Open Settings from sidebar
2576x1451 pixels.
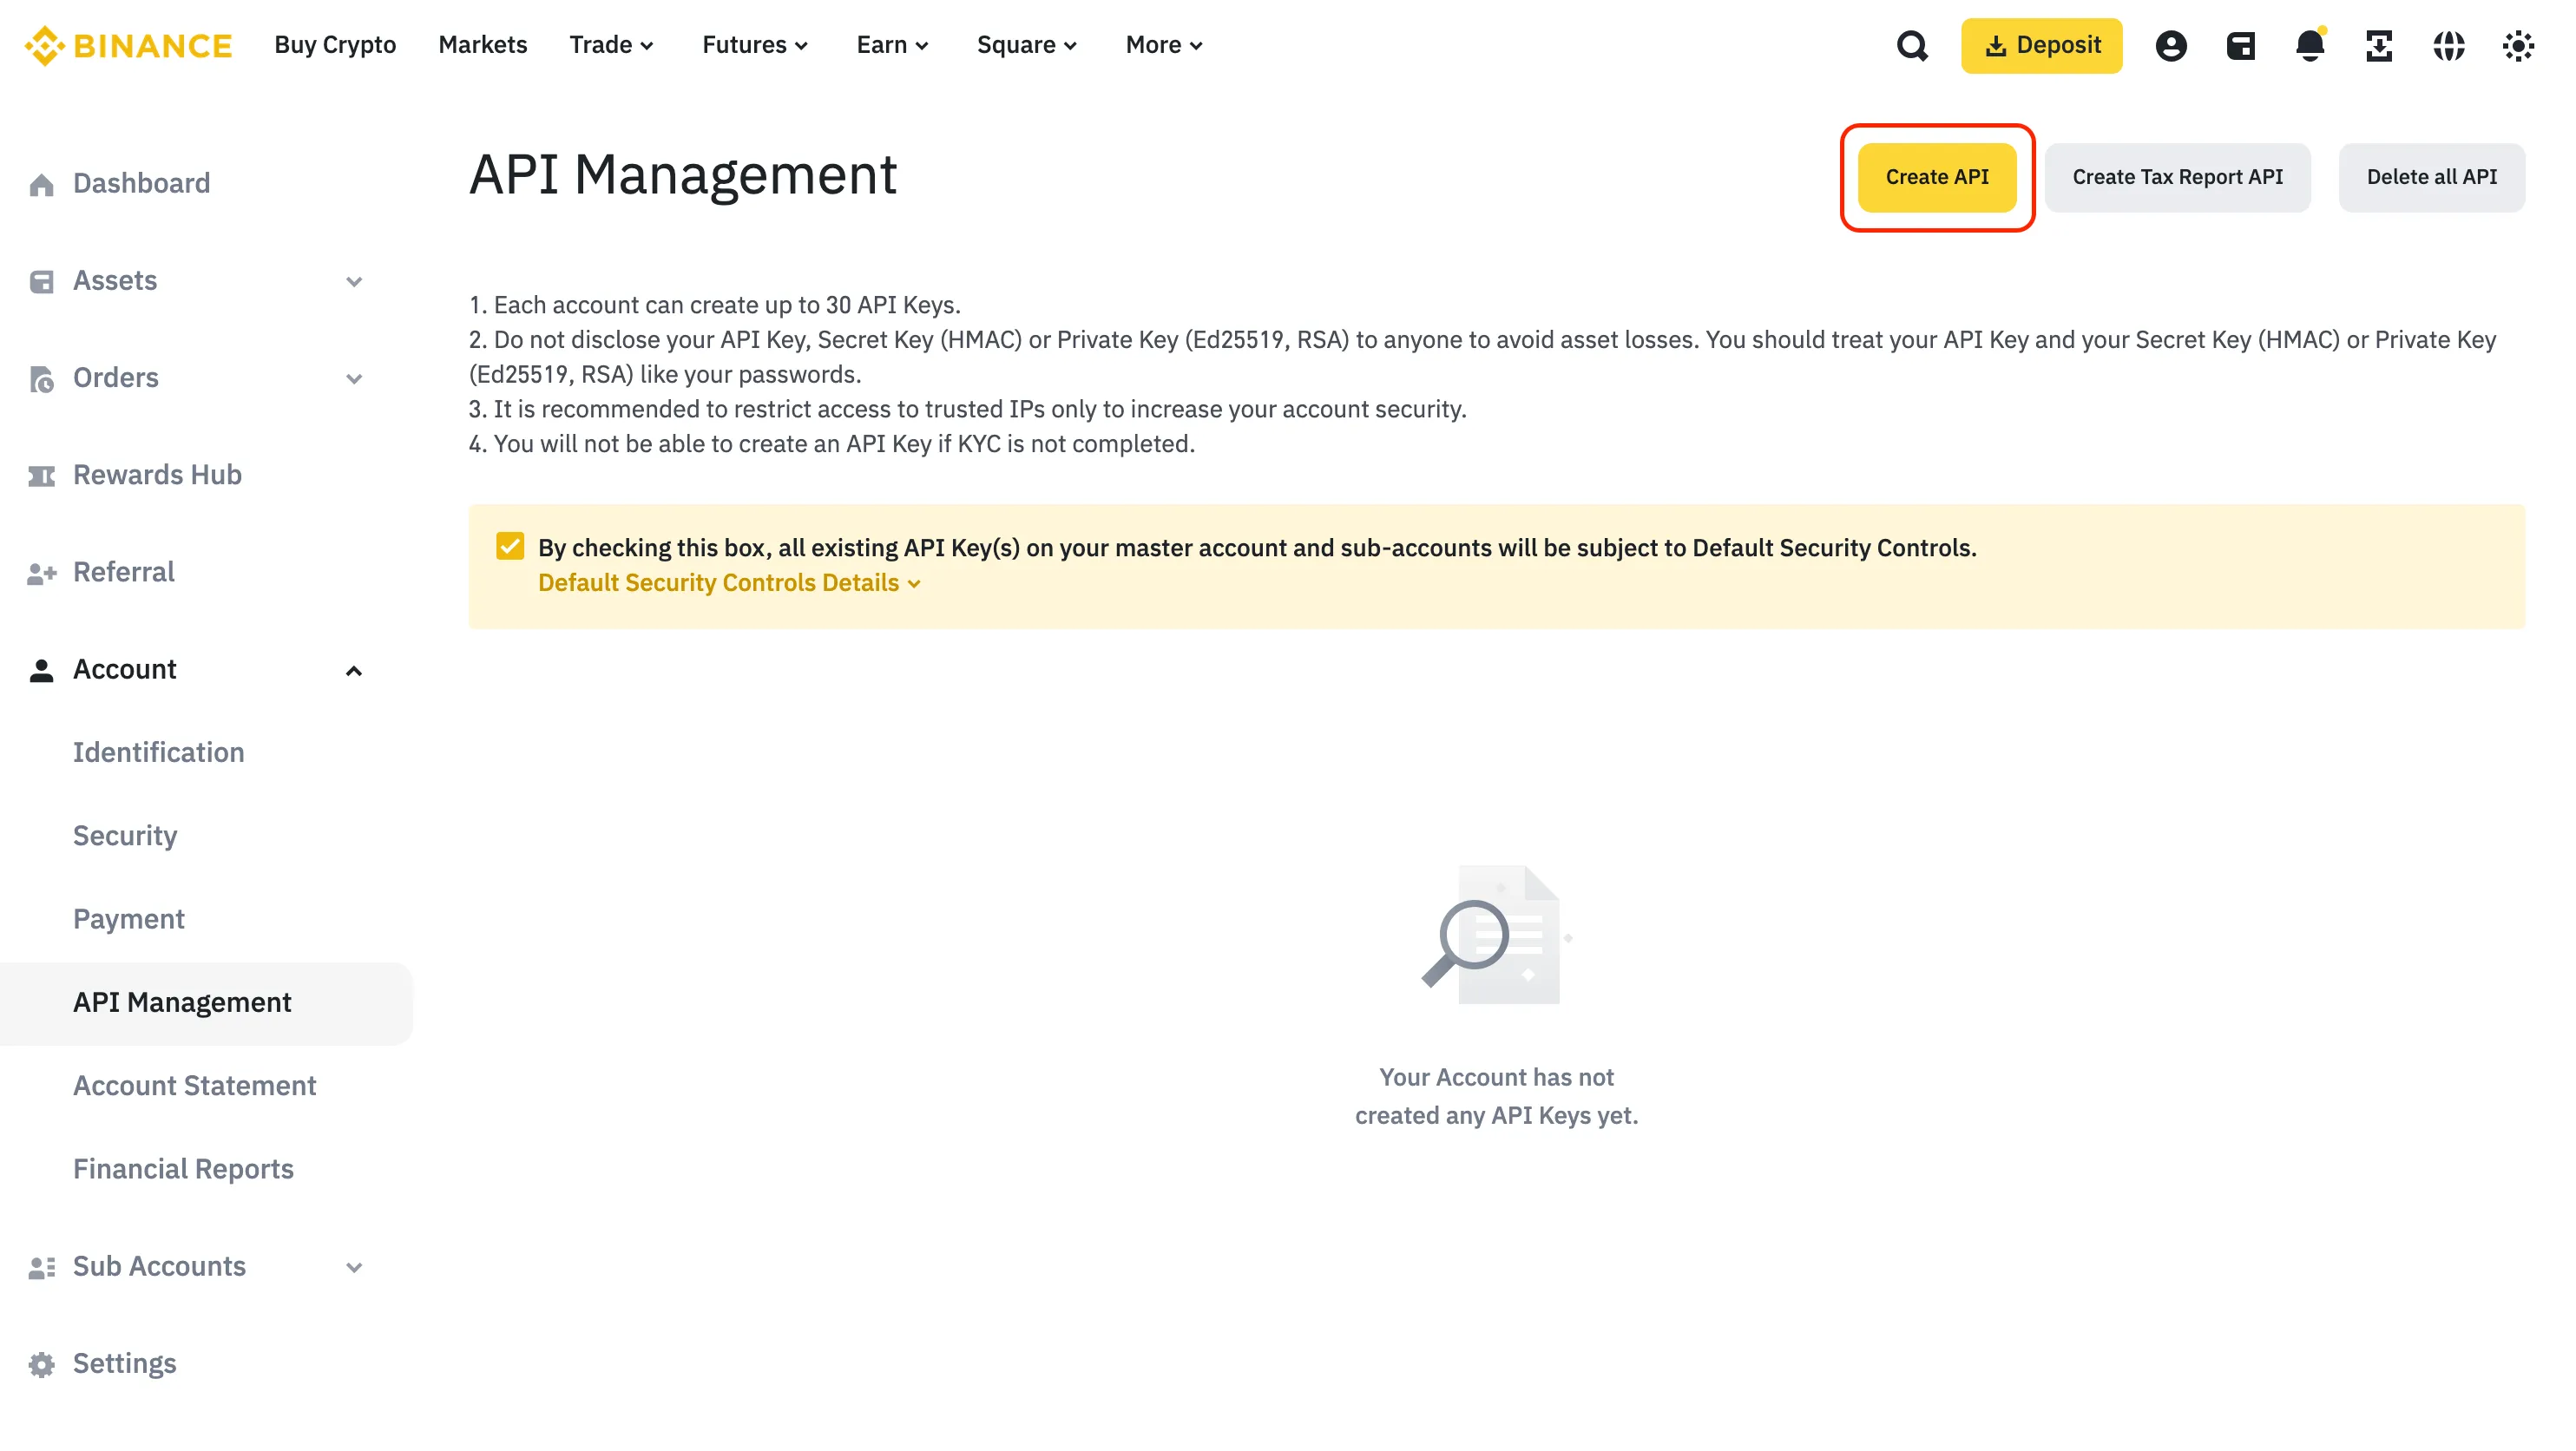coord(124,1363)
